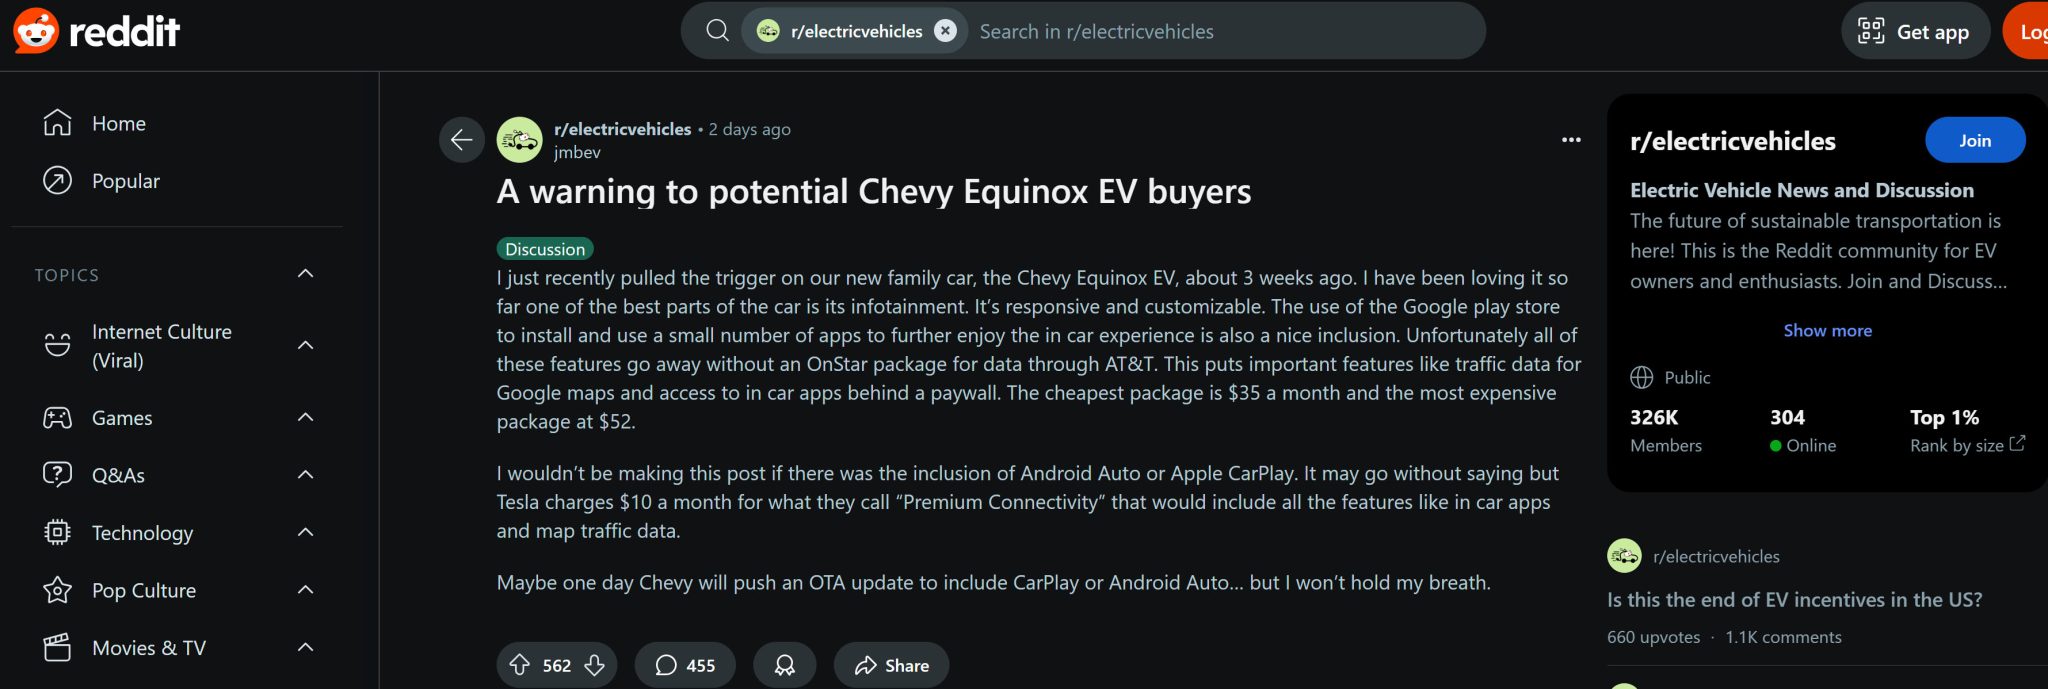Open the search magnifier icon
2048x689 pixels.
click(x=716, y=30)
